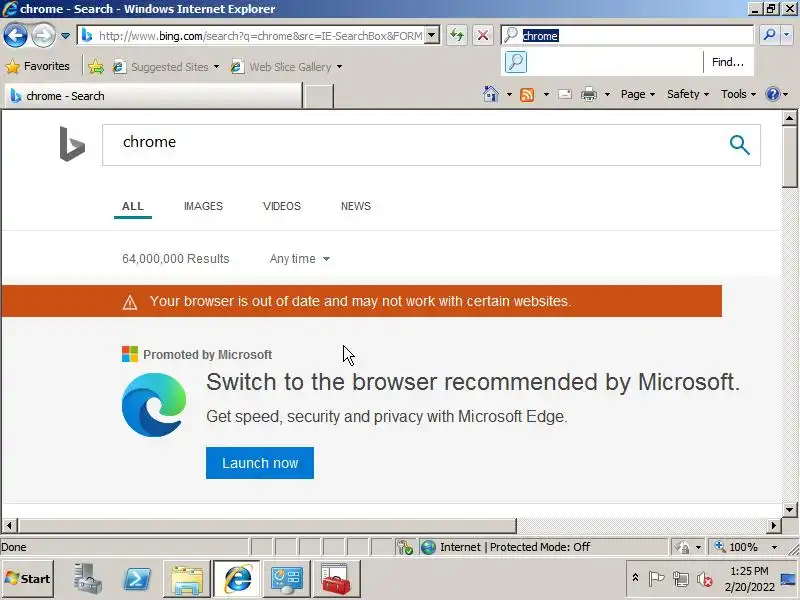Launch Server Manager from taskbar
The height and width of the screenshot is (600, 800).
pyautogui.click(x=87, y=579)
